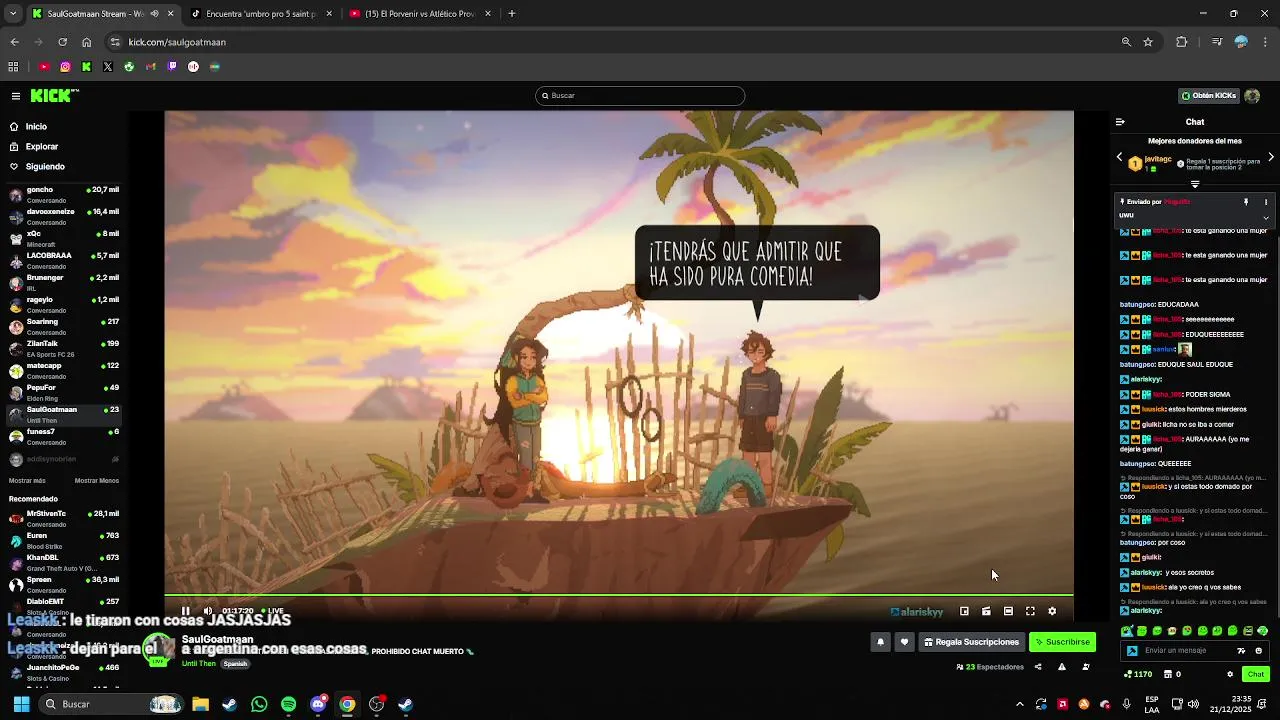
Task: Reload the page
Action: pos(62,42)
